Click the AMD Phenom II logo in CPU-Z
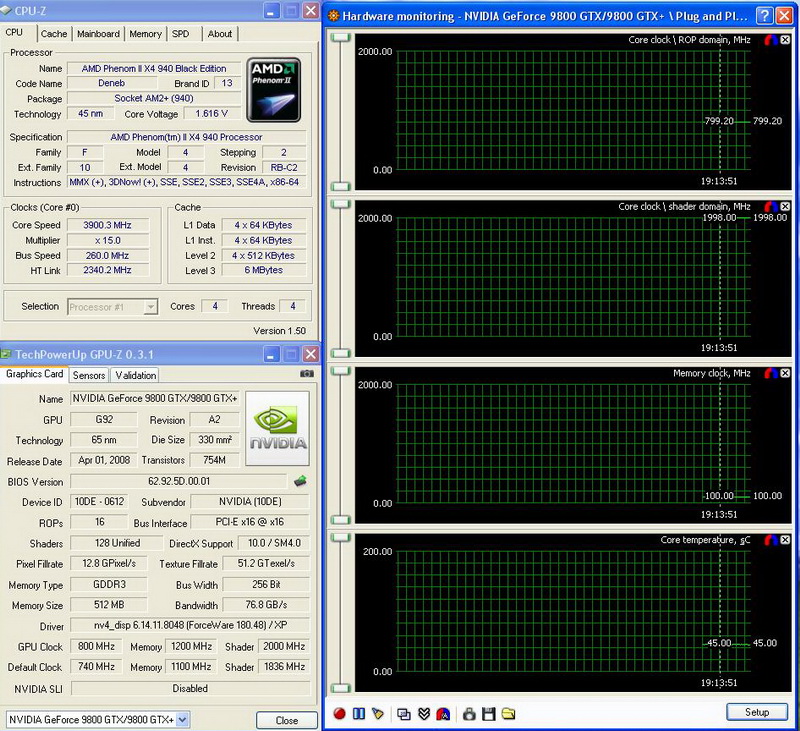The image size is (800, 731). tap(274, 90)
